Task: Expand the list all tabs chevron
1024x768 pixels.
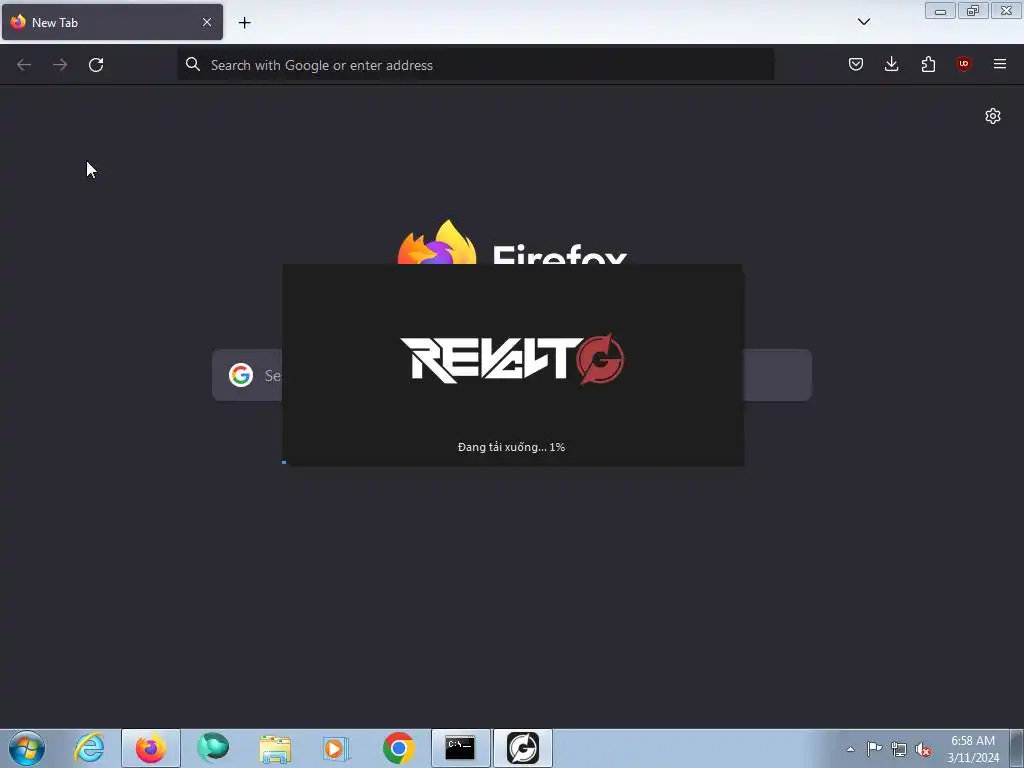Action: point(863,22)
